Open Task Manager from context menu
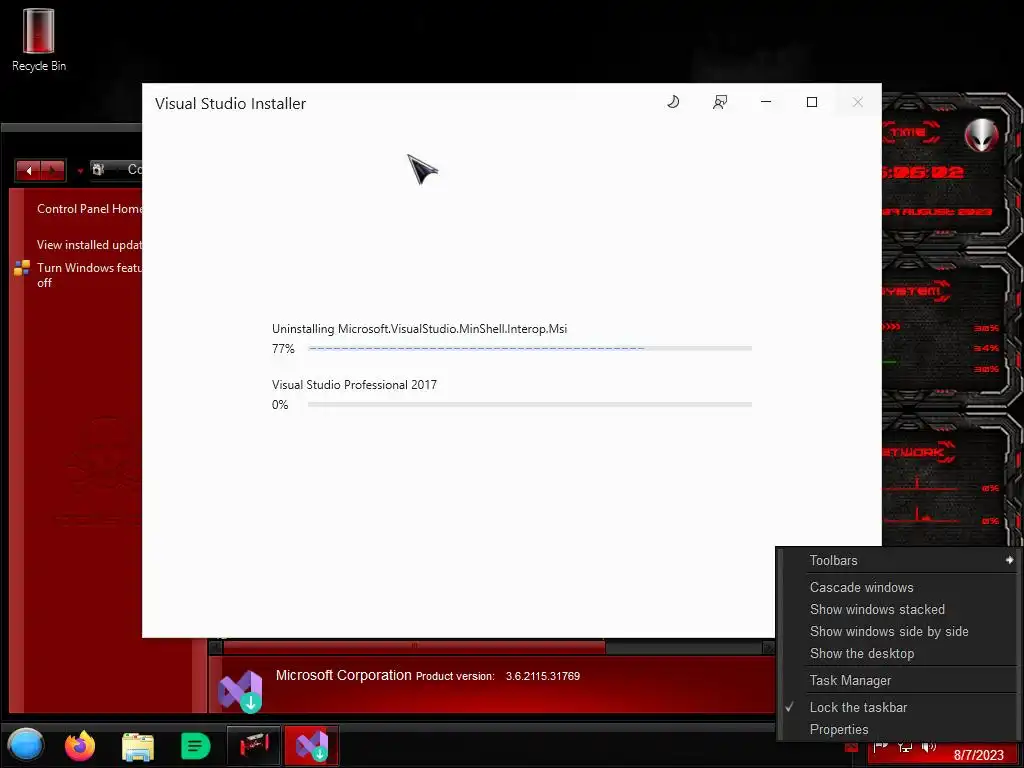The width and height of the screenshot is (1024, 768). click(850, 680)
